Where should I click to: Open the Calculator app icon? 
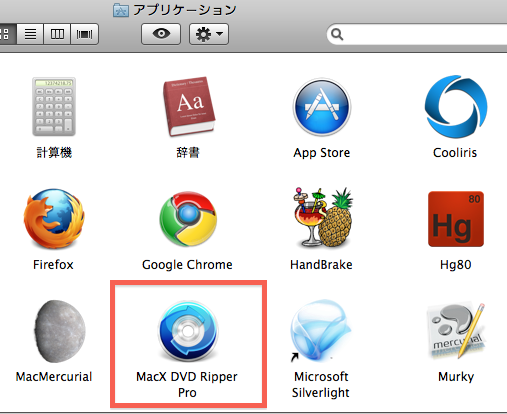(54, 106)
